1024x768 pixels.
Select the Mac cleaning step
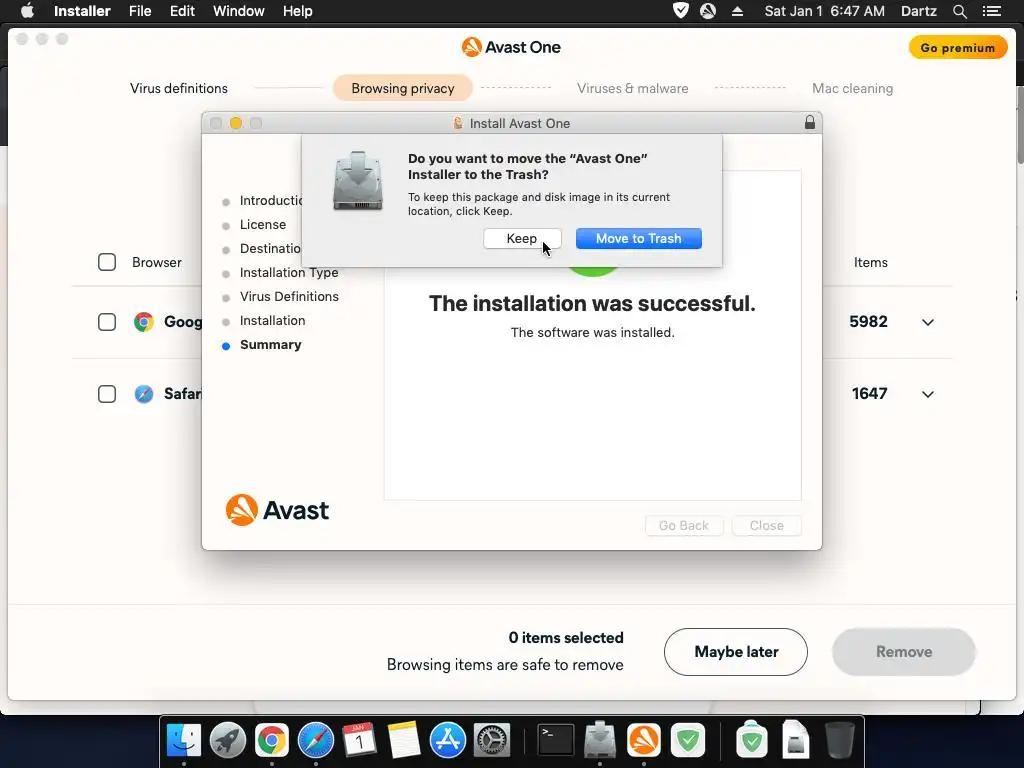tap(852, 88)
